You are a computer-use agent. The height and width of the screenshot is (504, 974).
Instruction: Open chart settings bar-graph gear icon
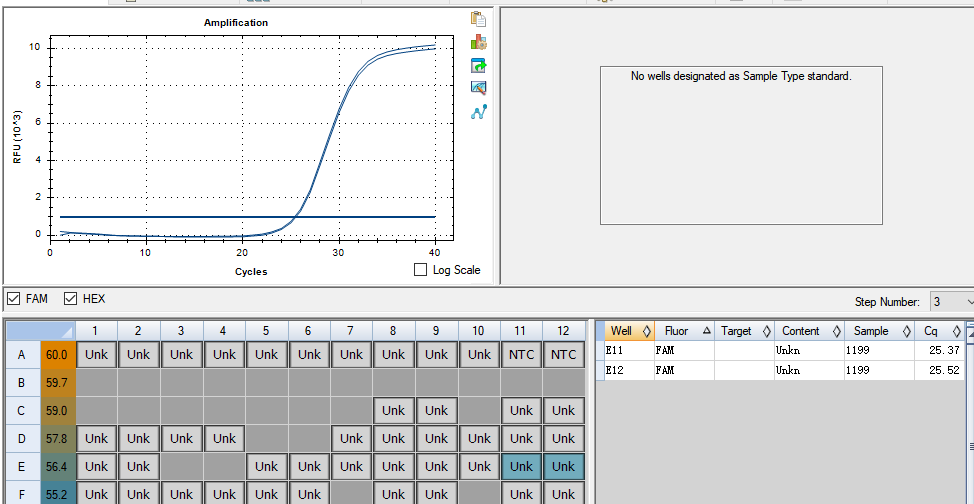[478, 42]
